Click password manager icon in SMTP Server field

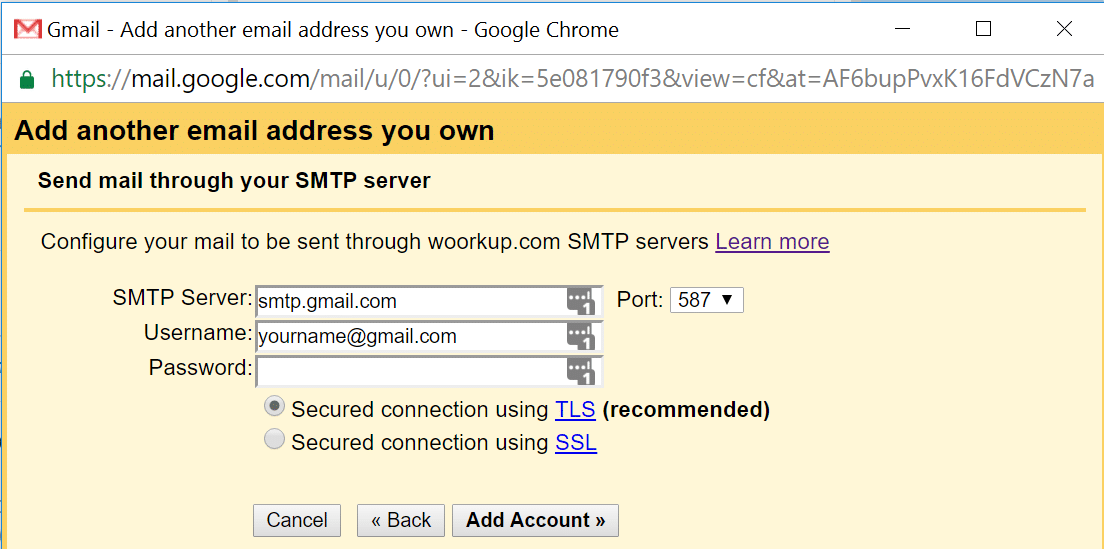click(580, 301)
